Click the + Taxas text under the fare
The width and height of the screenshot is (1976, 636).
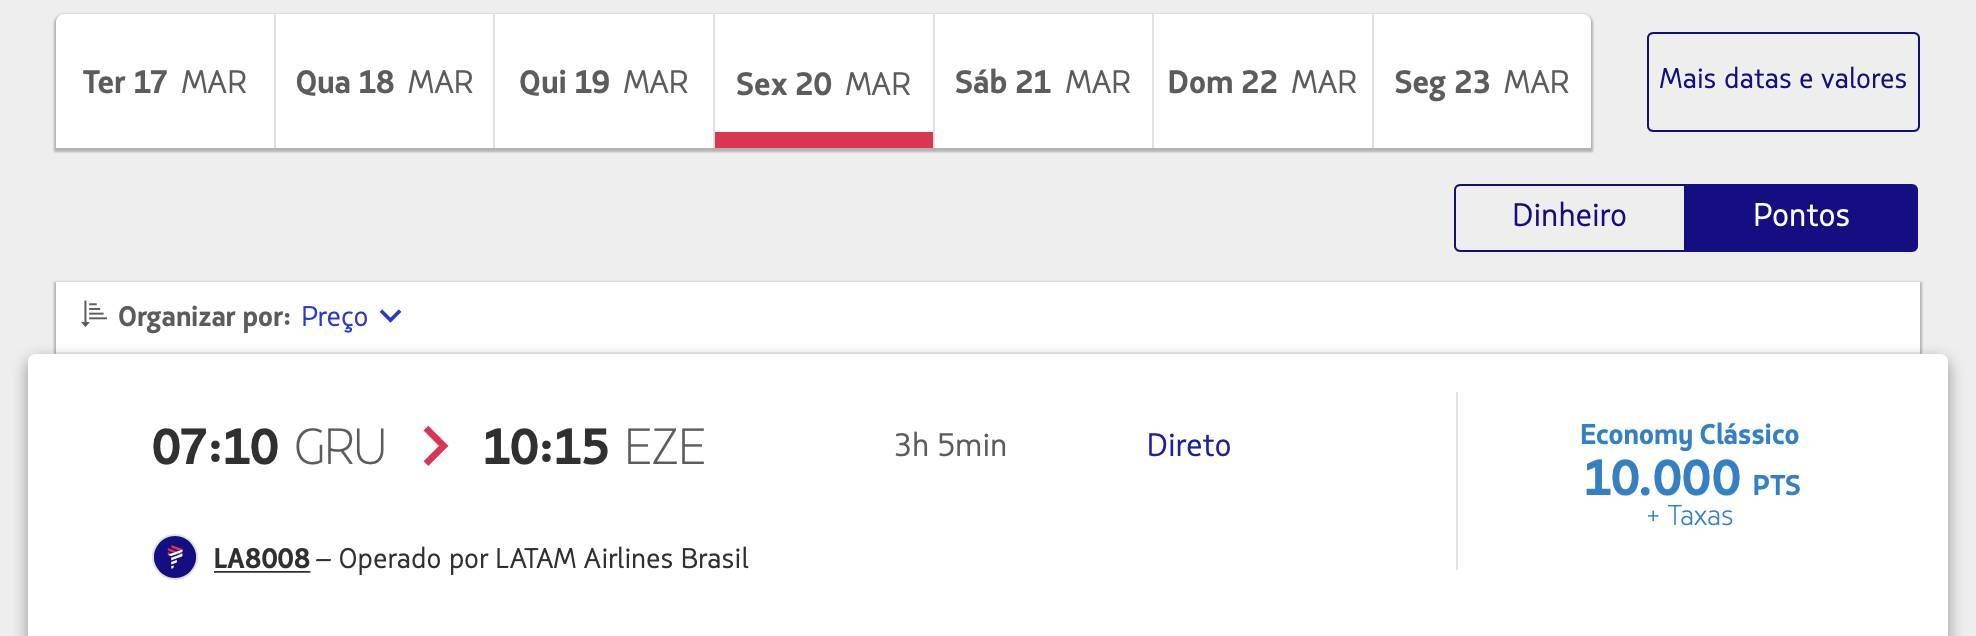pos(1690,516)
